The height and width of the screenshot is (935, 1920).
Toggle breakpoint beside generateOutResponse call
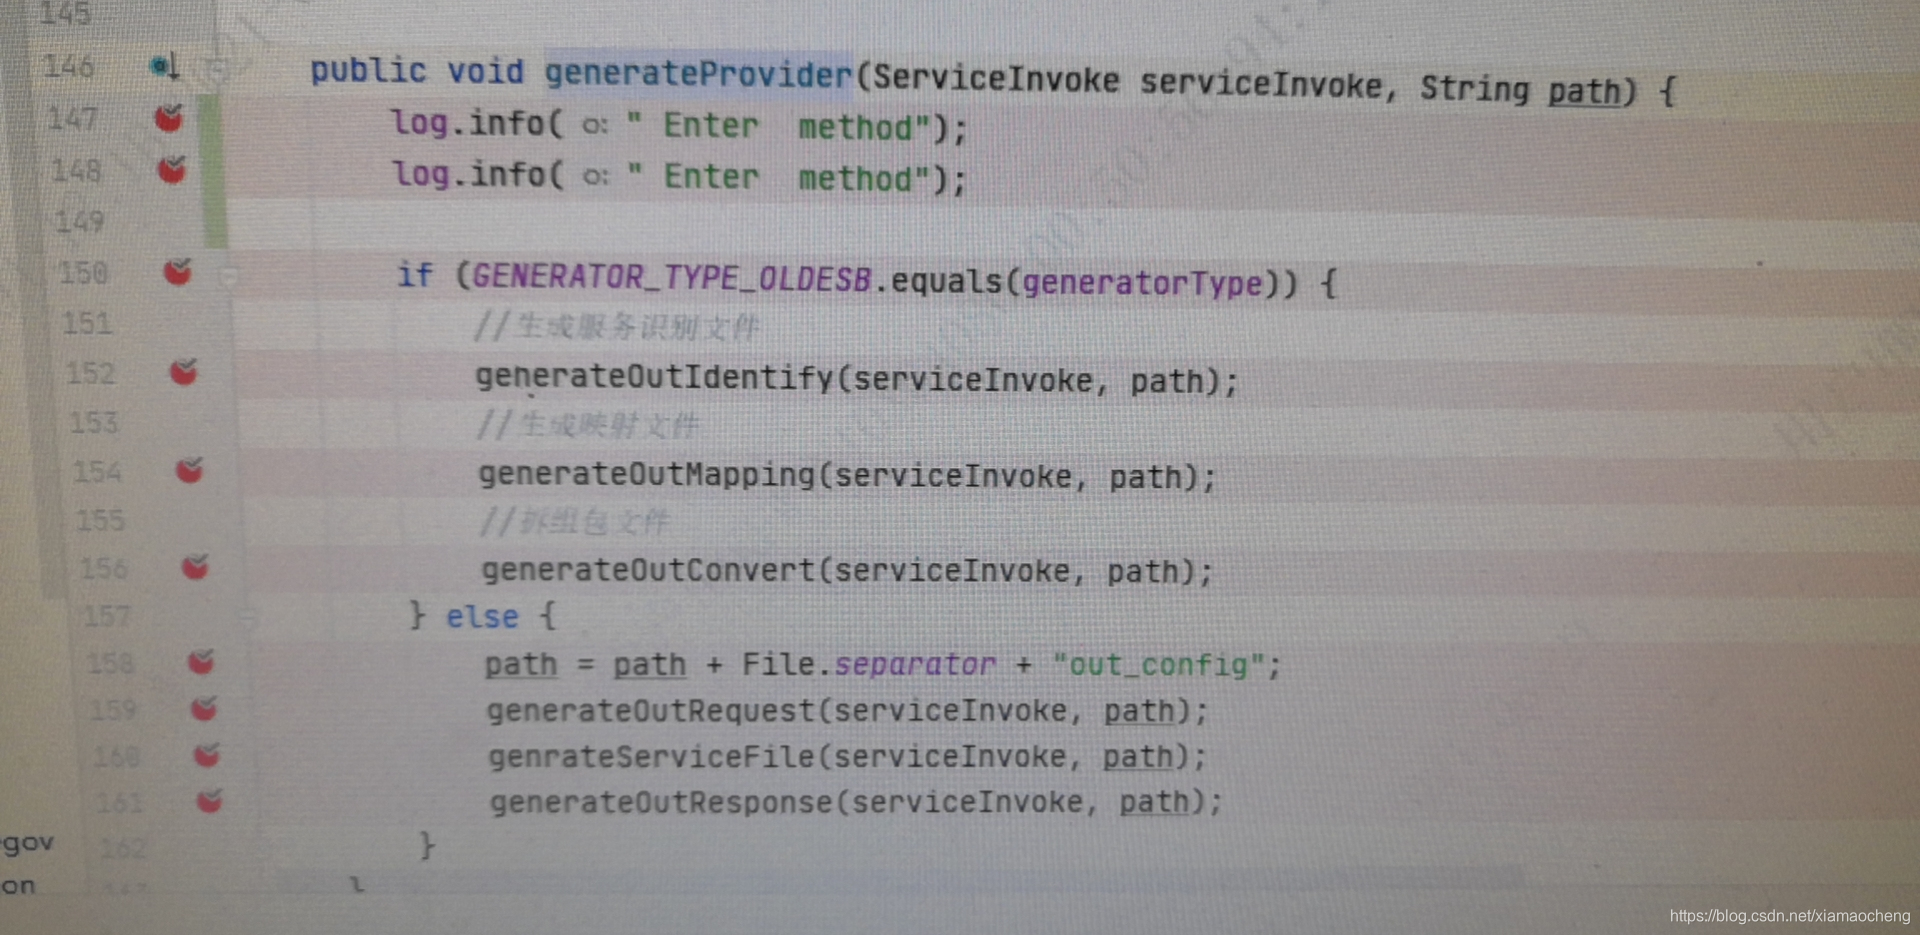[209, 800]
